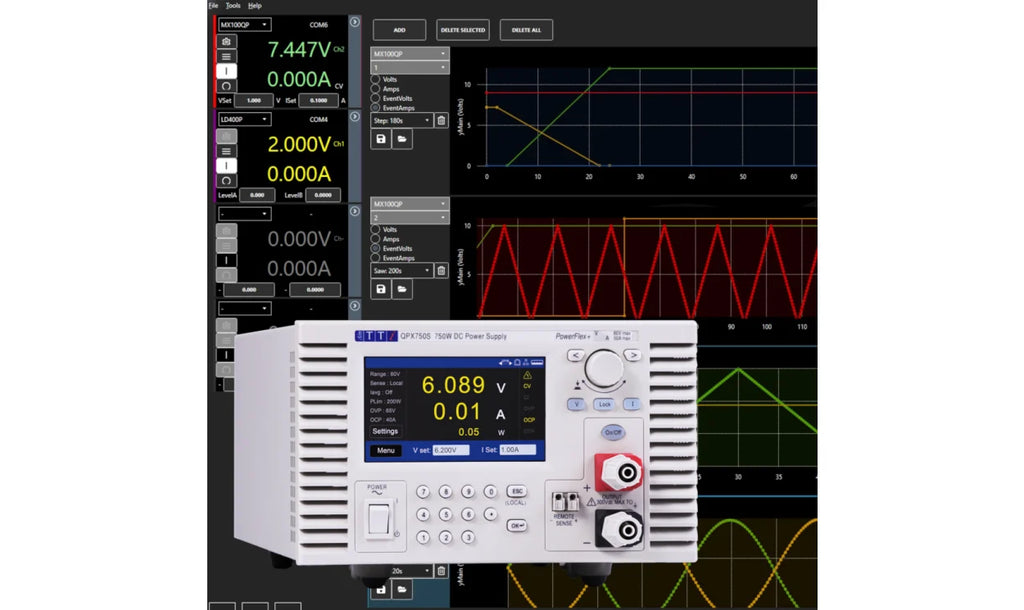Select EventAmps radio button in first graph
1024x610 pixels.
pyautogui.click(x=376, y=107)
